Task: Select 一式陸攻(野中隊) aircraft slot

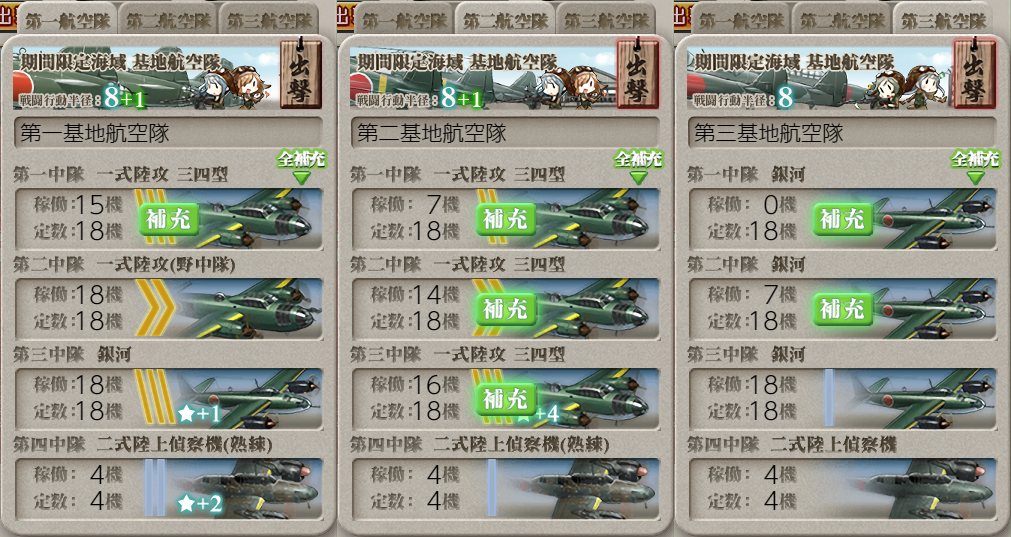Action: [x=168, y=308]
